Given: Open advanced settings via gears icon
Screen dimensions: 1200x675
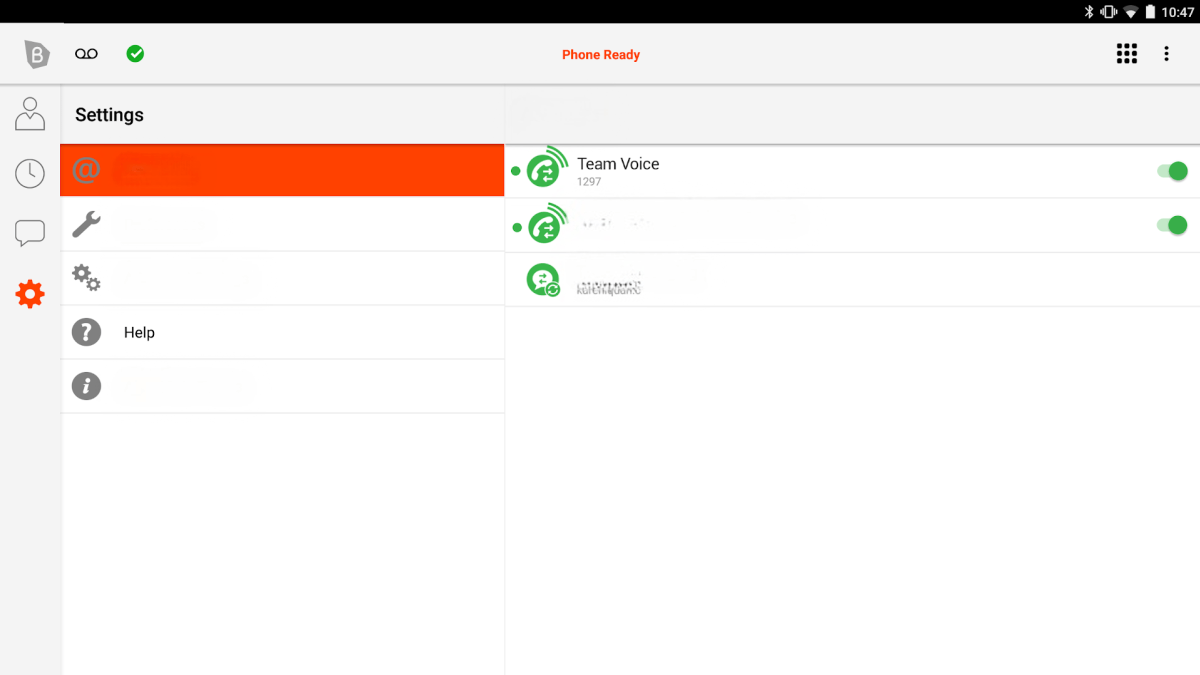Looking at the screenshot, I should click(x=86, y=278).
